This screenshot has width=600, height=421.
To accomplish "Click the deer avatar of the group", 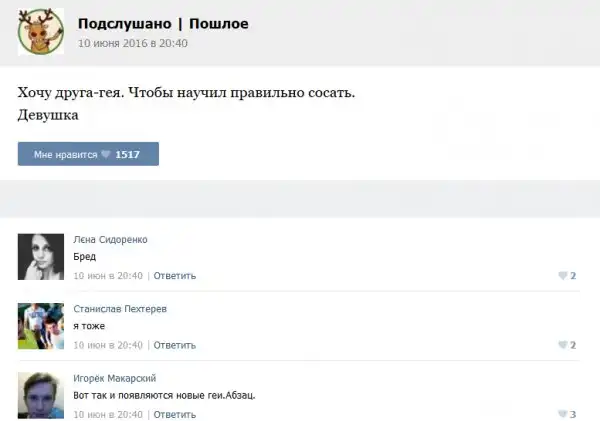I will tap(41, 32).
